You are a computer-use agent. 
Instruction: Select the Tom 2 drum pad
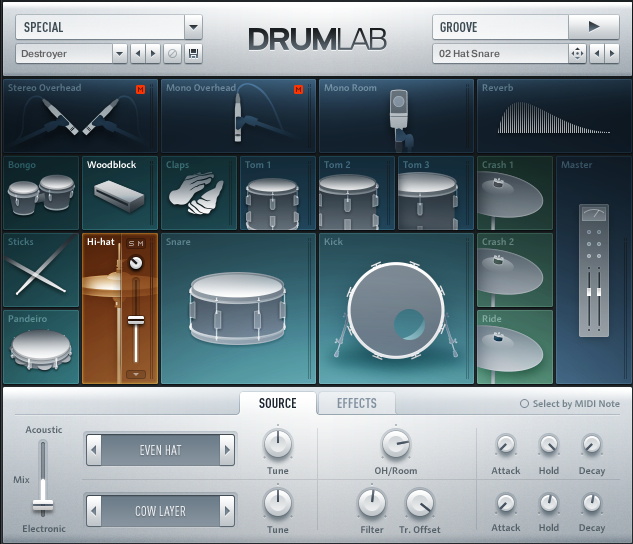(x=357, y=193)
